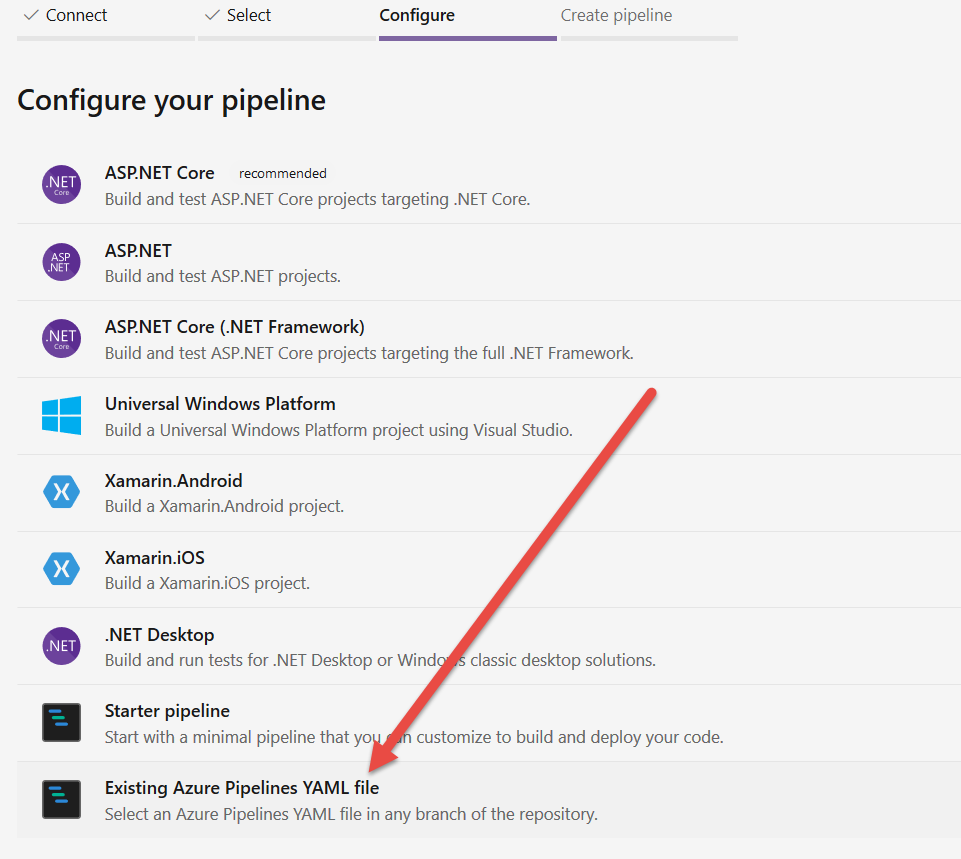
Task: Click the Existing Azure Pipelines YAML file icon
Action: click(x=61, y=800)
